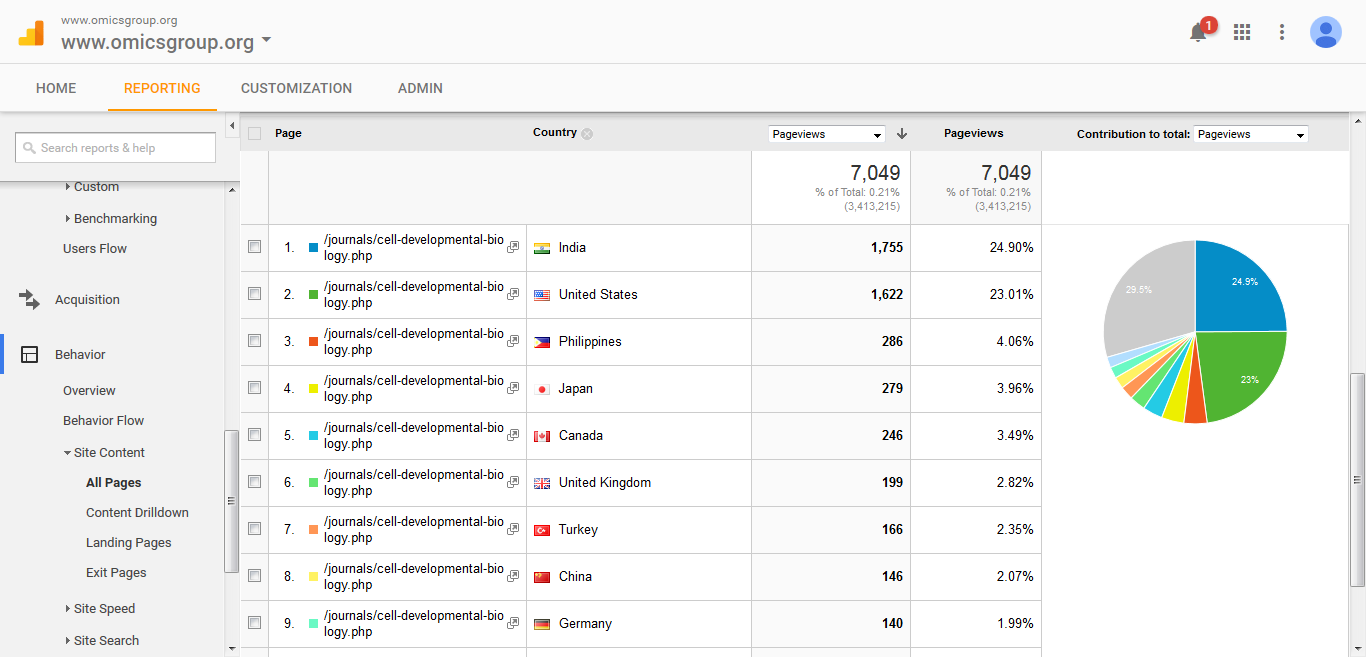Screen dimensions: 1366x657
Task: Open Exit Pages report
Action: (116, 572)
